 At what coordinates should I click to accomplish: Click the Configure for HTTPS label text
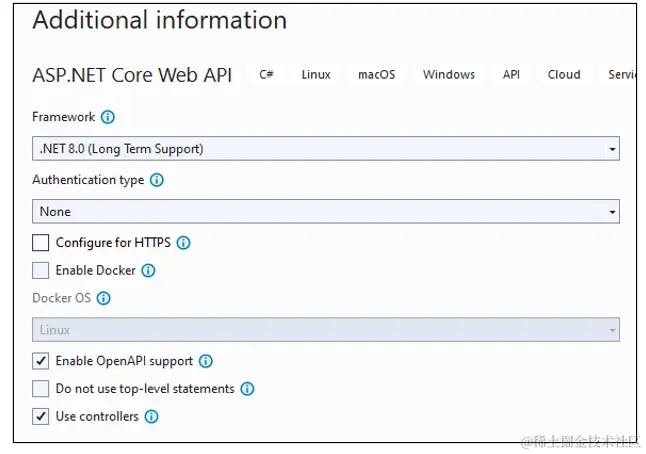(x=113, y=243)
